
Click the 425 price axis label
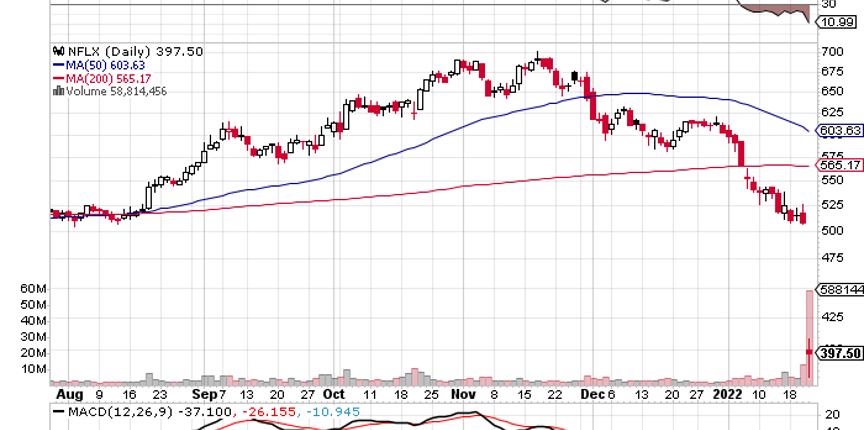[834, 317]
